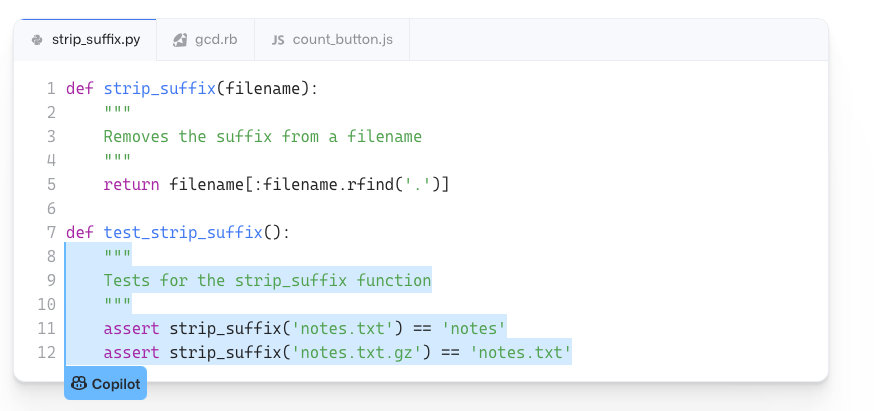
Task: Click line number 5 in the gutter
Action: tap(51, 185)
